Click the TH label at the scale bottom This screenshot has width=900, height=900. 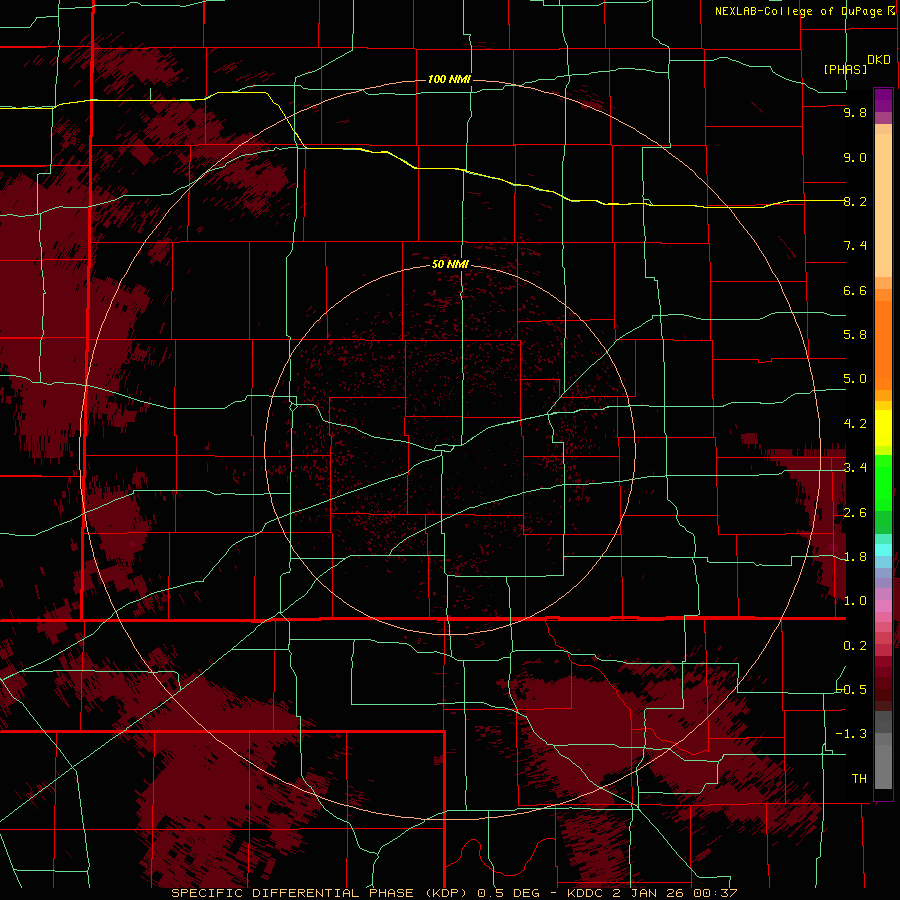pyautogui.click(x=859, y=779)
